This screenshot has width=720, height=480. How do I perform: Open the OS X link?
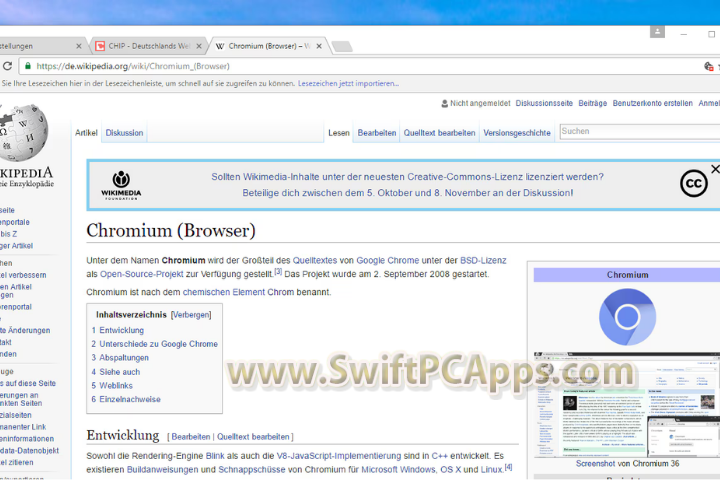(x=450, y=470)
